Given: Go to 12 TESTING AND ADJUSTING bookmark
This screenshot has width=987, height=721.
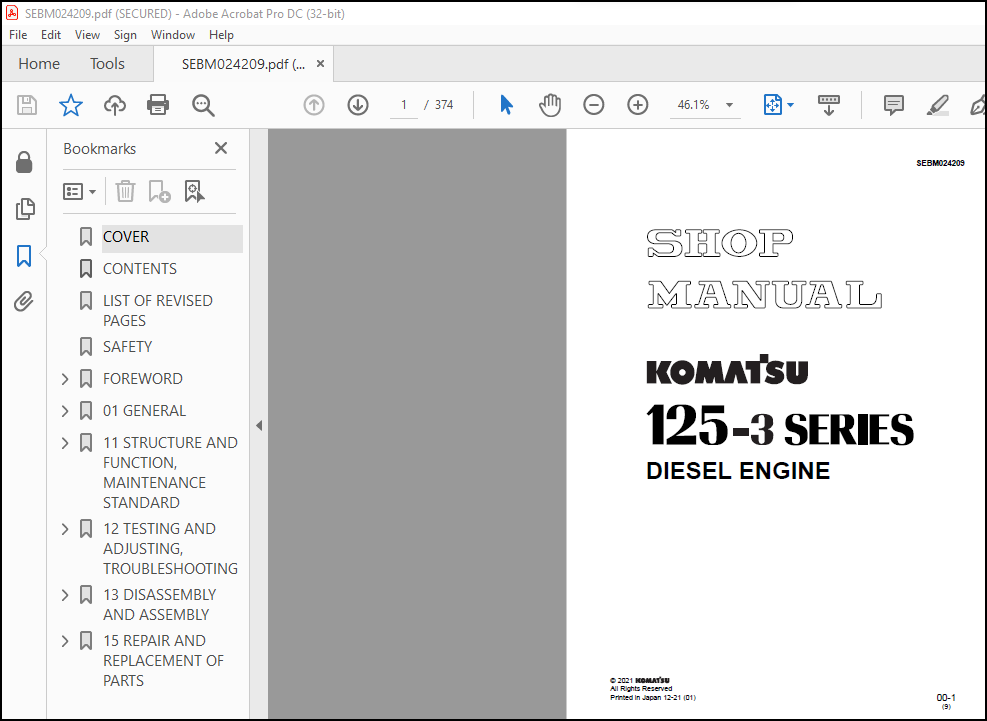Looking at the screenshot, I should pos(170,548).
